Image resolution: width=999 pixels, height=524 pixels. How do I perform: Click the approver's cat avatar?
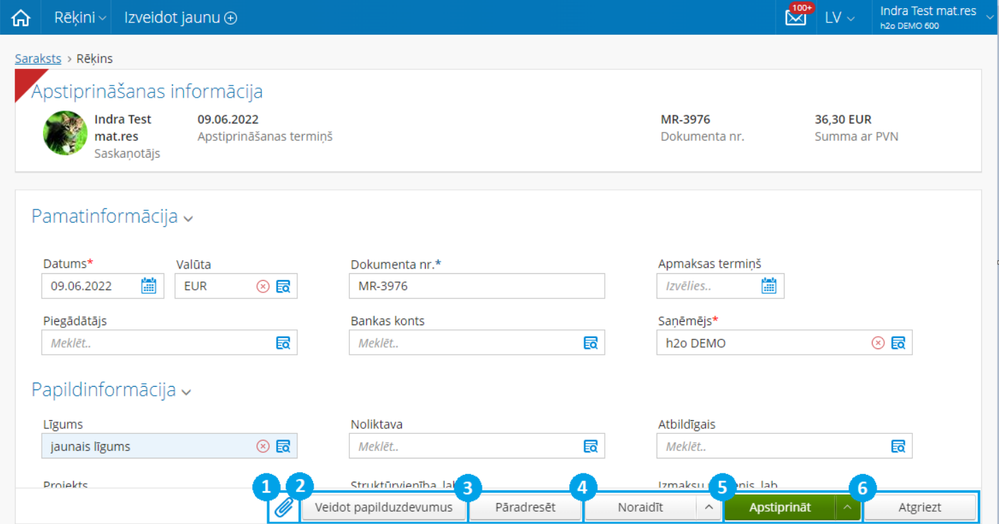coord(65,133)
